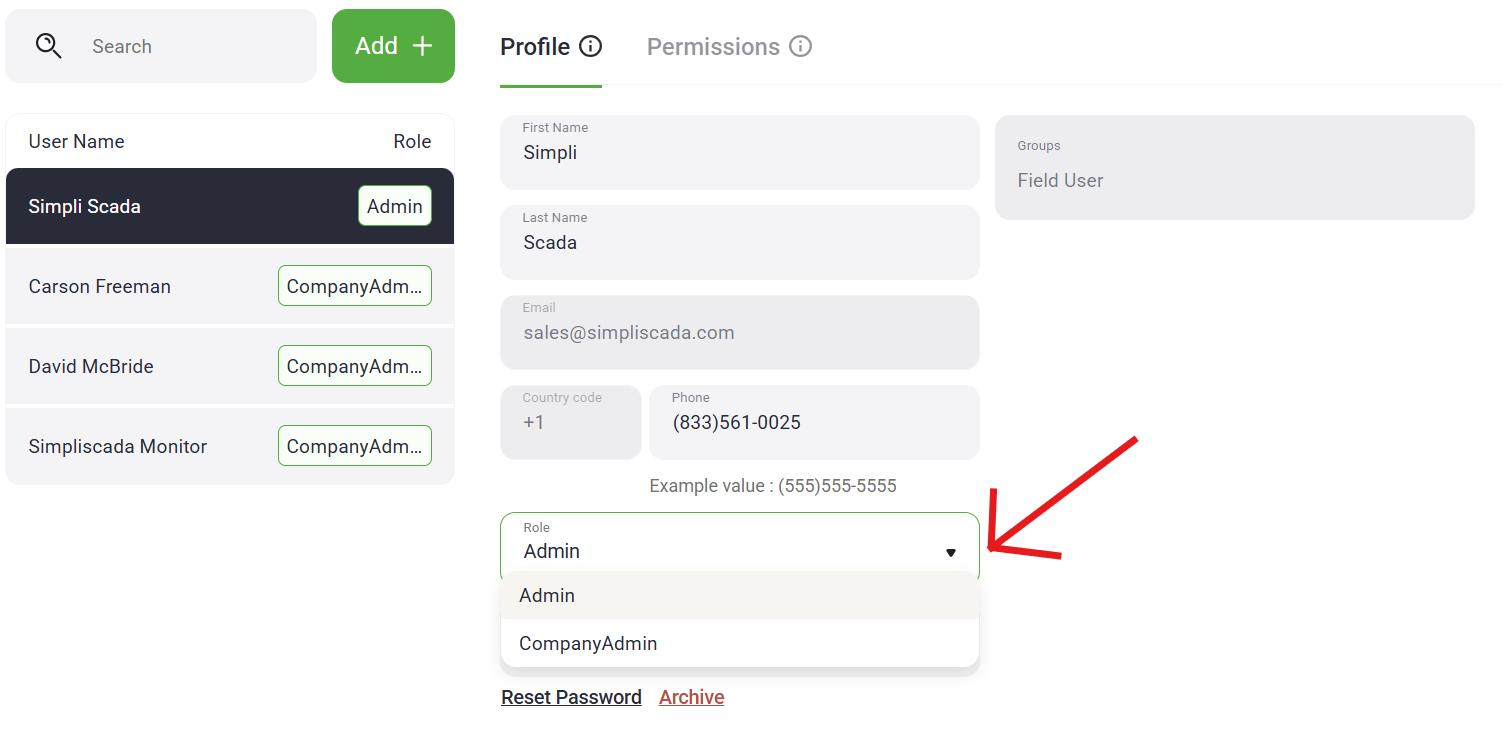Click the Phone number field
Viewport: 1503px width, 741px height.
click(x=813, y=423)
